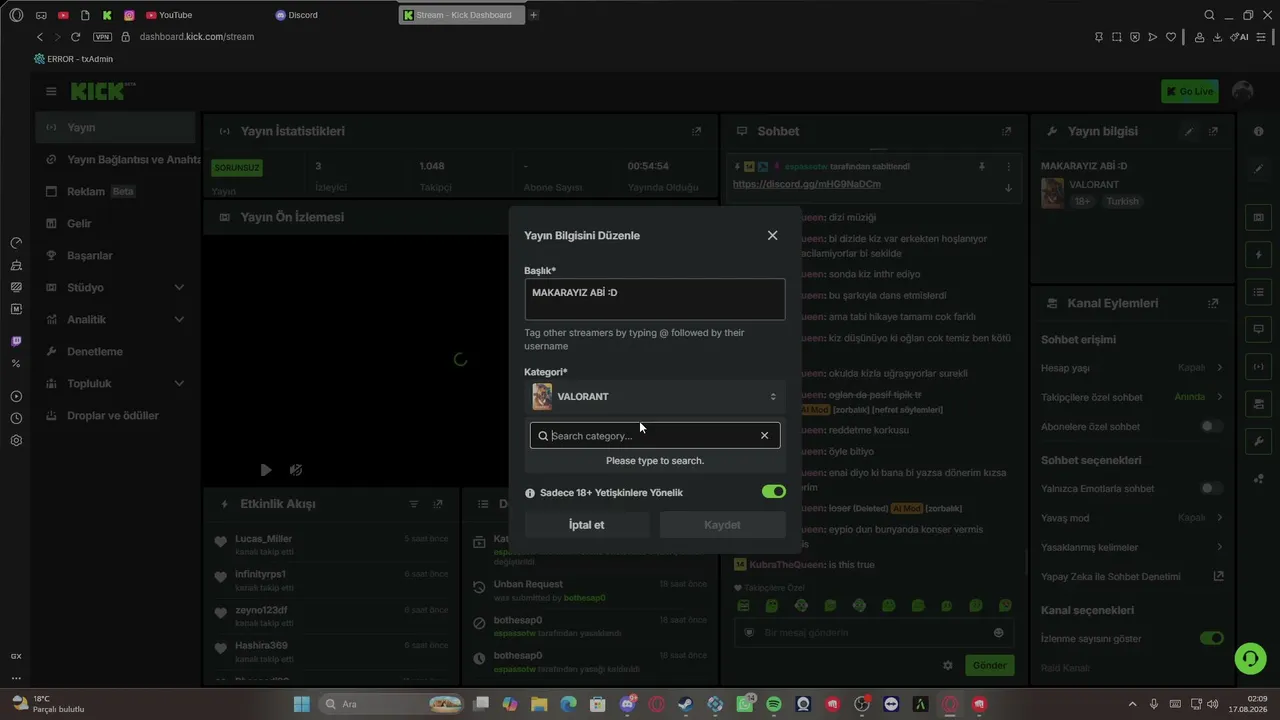
Task: Open the Twitch icon in Opera sidebar
Action: (16, 341)
